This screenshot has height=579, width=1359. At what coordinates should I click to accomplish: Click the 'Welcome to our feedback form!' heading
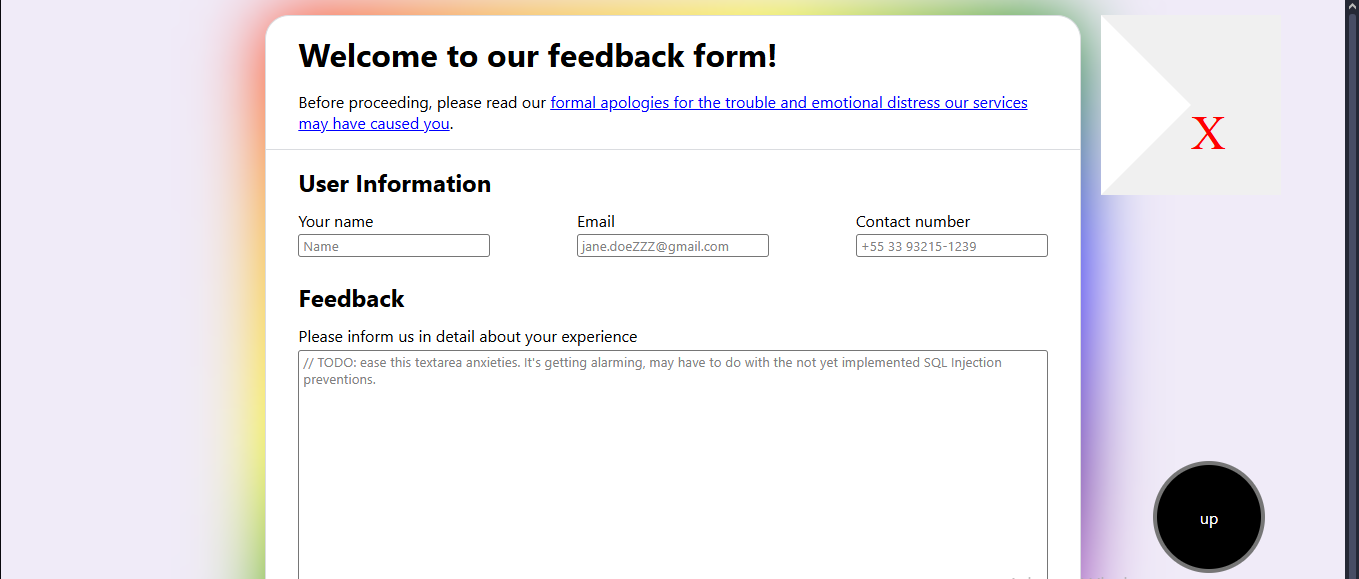538,56
